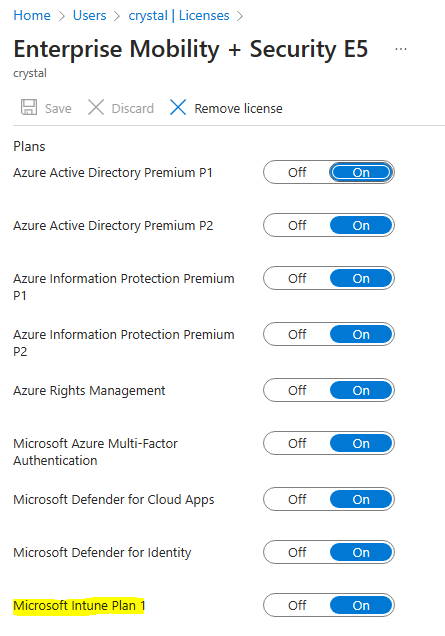
Task: Turn off Microsoft Azure Multi-Factor Authentication
Action: (x=297, y=443)
